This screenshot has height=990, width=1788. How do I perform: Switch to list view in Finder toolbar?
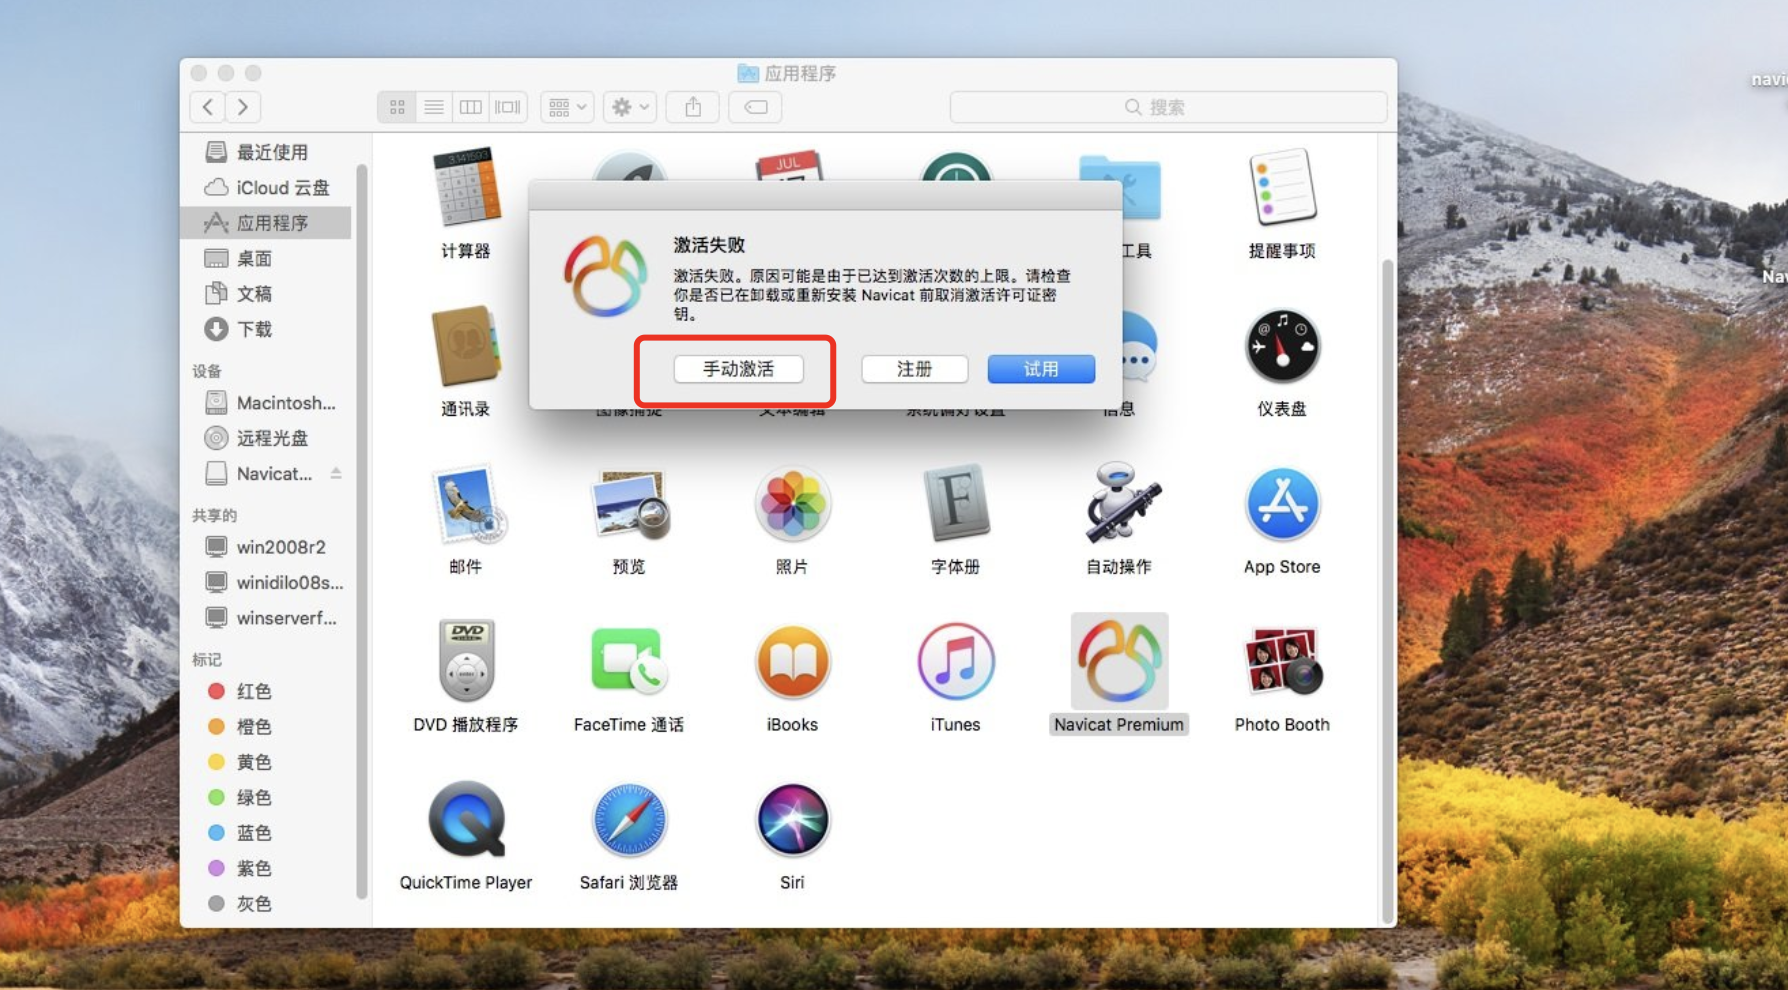click(x=434, y=107)
